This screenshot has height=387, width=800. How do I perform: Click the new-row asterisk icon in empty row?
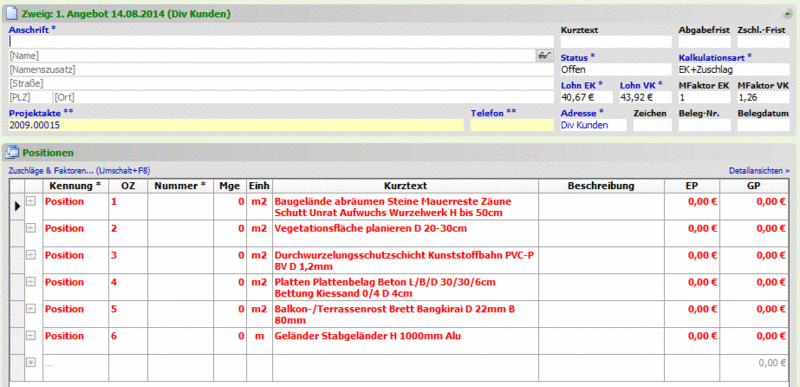point(31,362)
